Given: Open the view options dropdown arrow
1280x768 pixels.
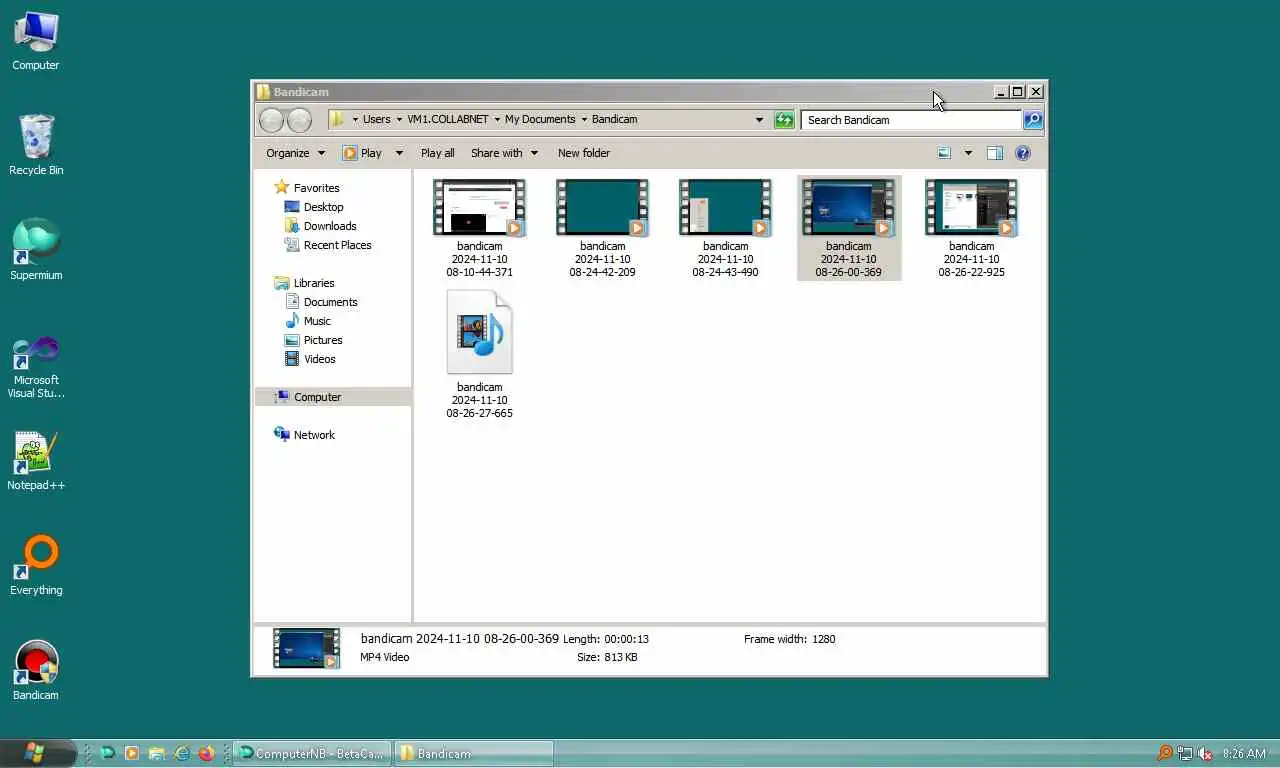Looking at the screenshot, I should point(968,153).
